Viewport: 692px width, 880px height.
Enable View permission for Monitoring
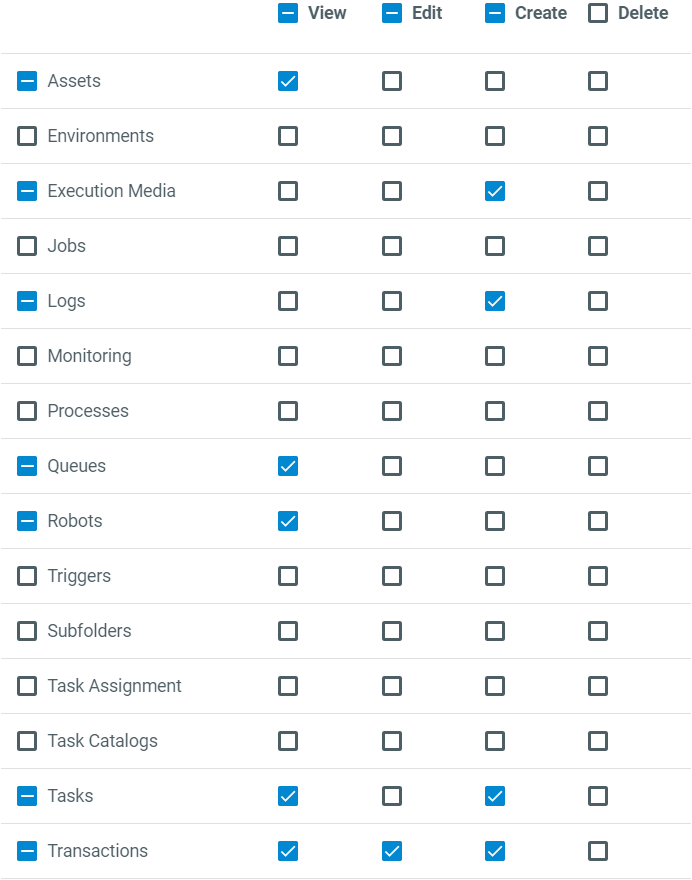coord(288,356)
